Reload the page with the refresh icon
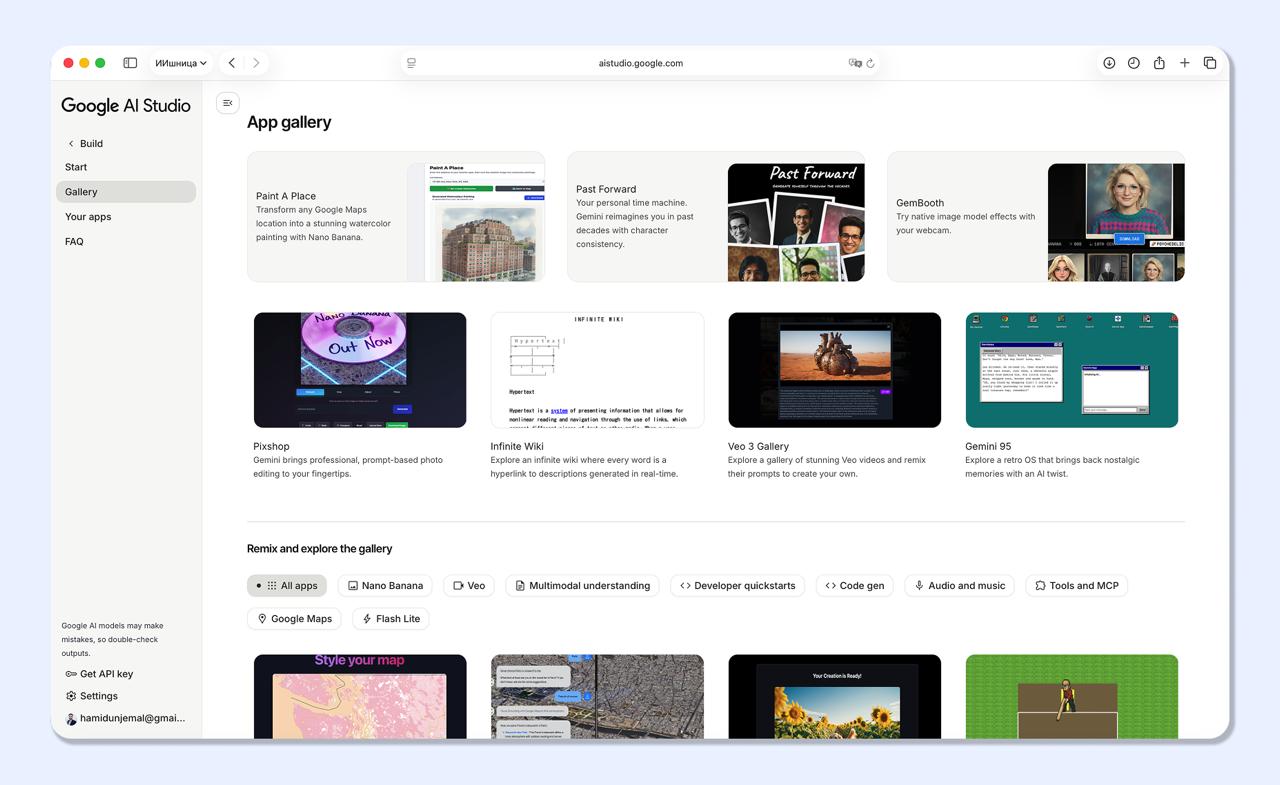This screenshot has width=1280, height=785. tap(871, 63)
